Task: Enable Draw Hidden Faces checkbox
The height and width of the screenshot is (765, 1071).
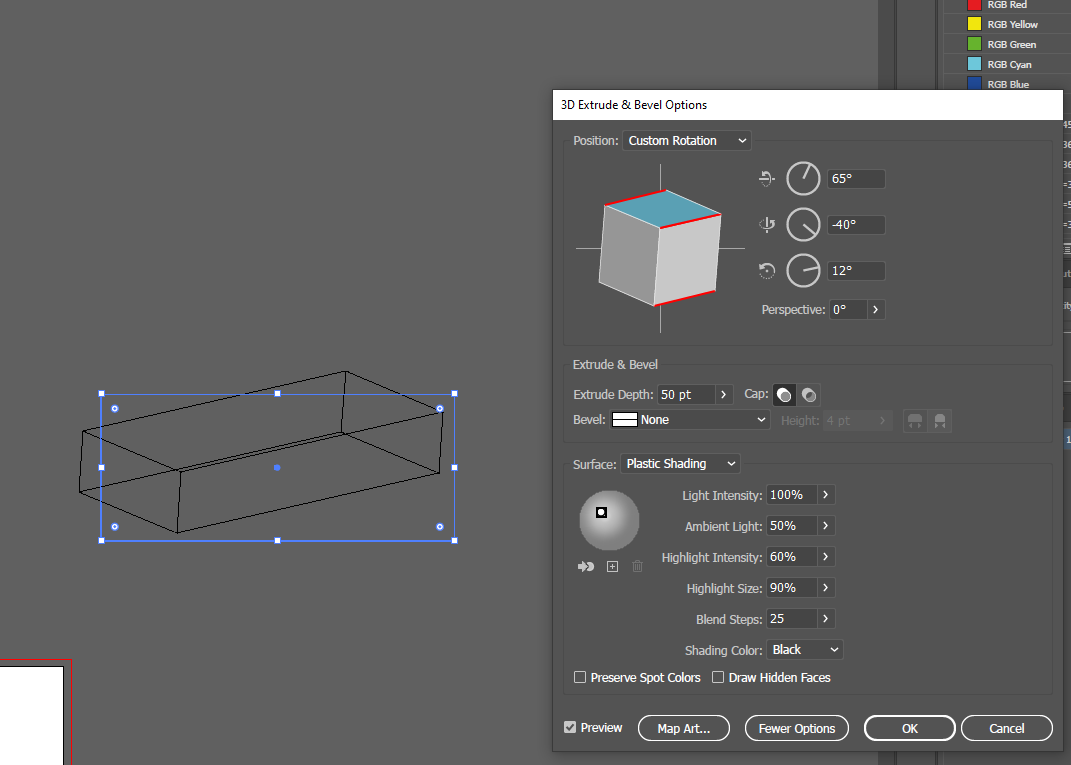Action: [718, 678]
